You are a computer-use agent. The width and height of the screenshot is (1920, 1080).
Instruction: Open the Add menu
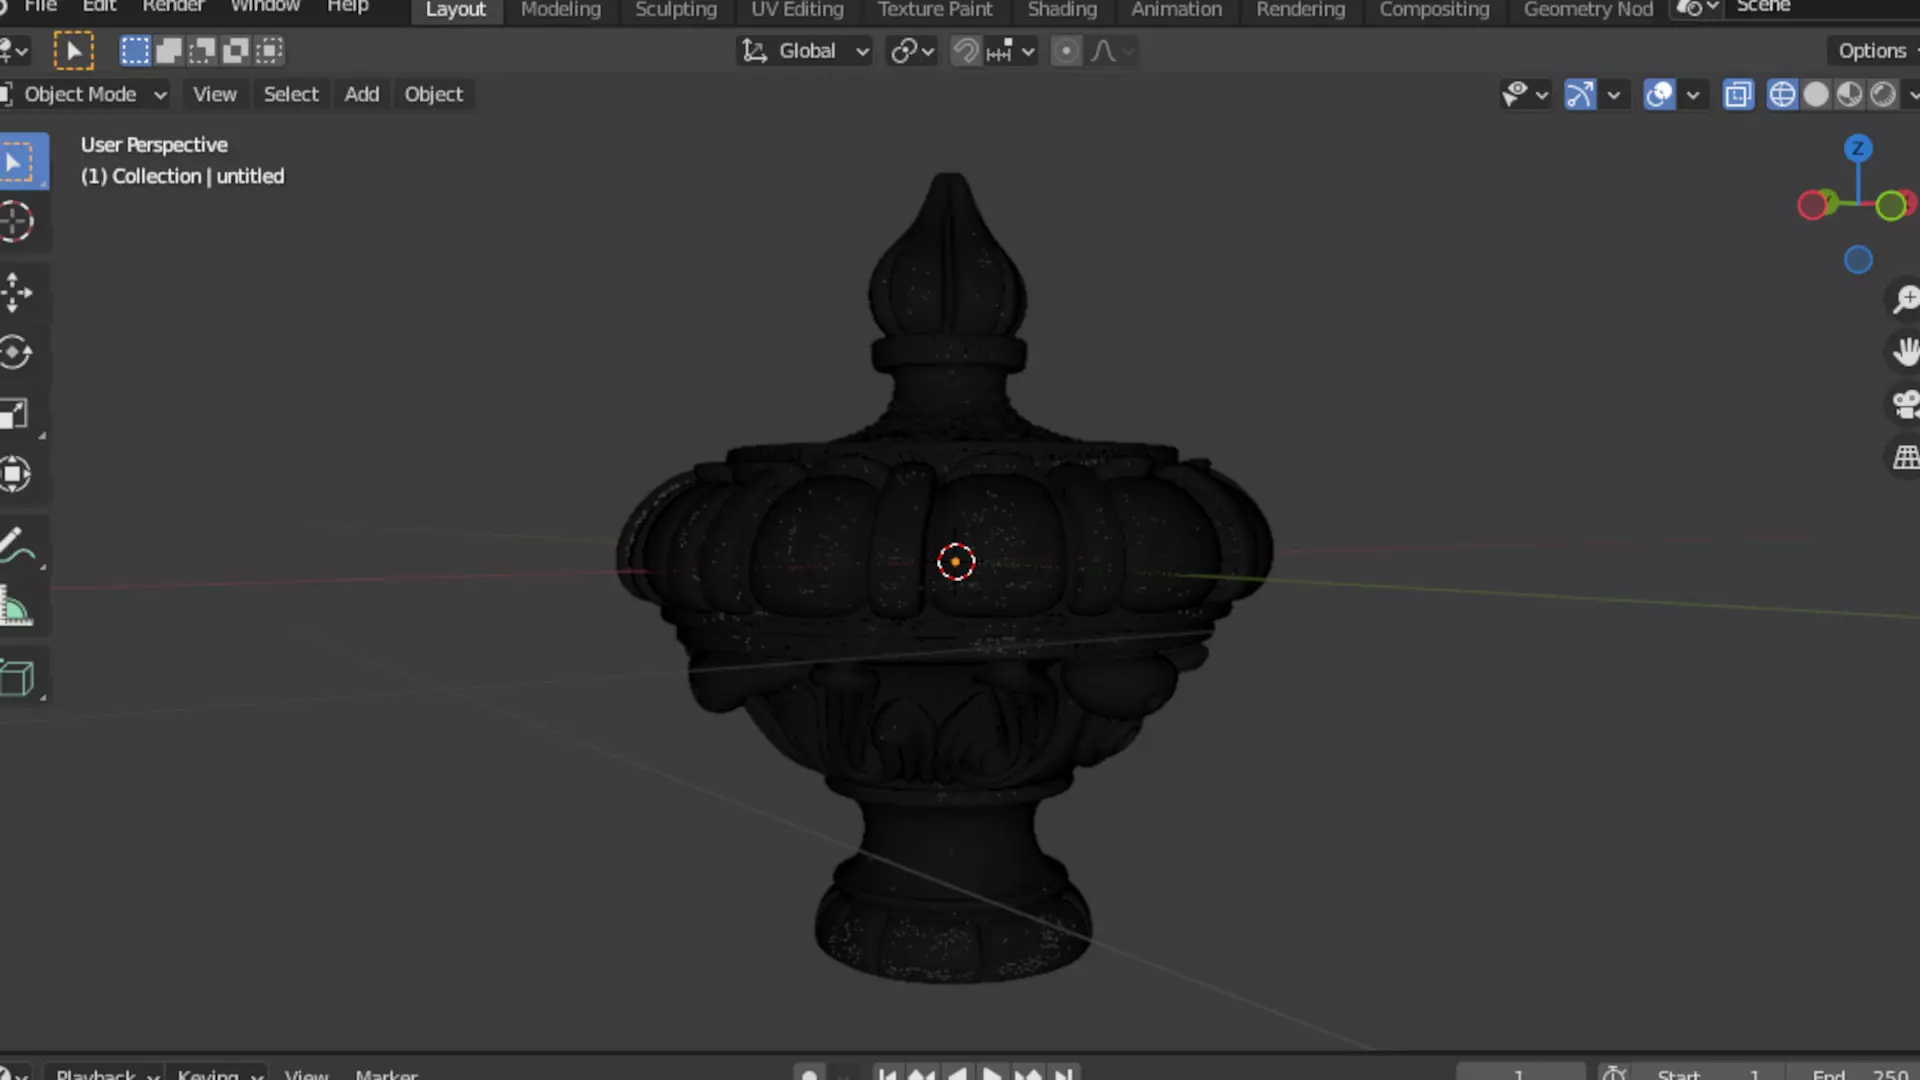click(362, 94)
